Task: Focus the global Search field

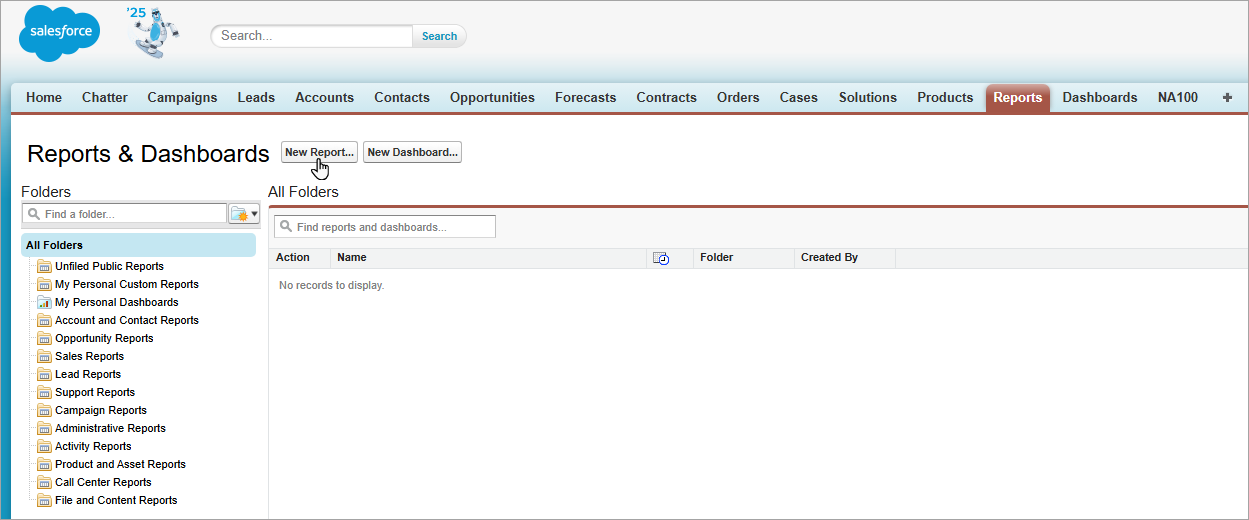Action: 312,36
